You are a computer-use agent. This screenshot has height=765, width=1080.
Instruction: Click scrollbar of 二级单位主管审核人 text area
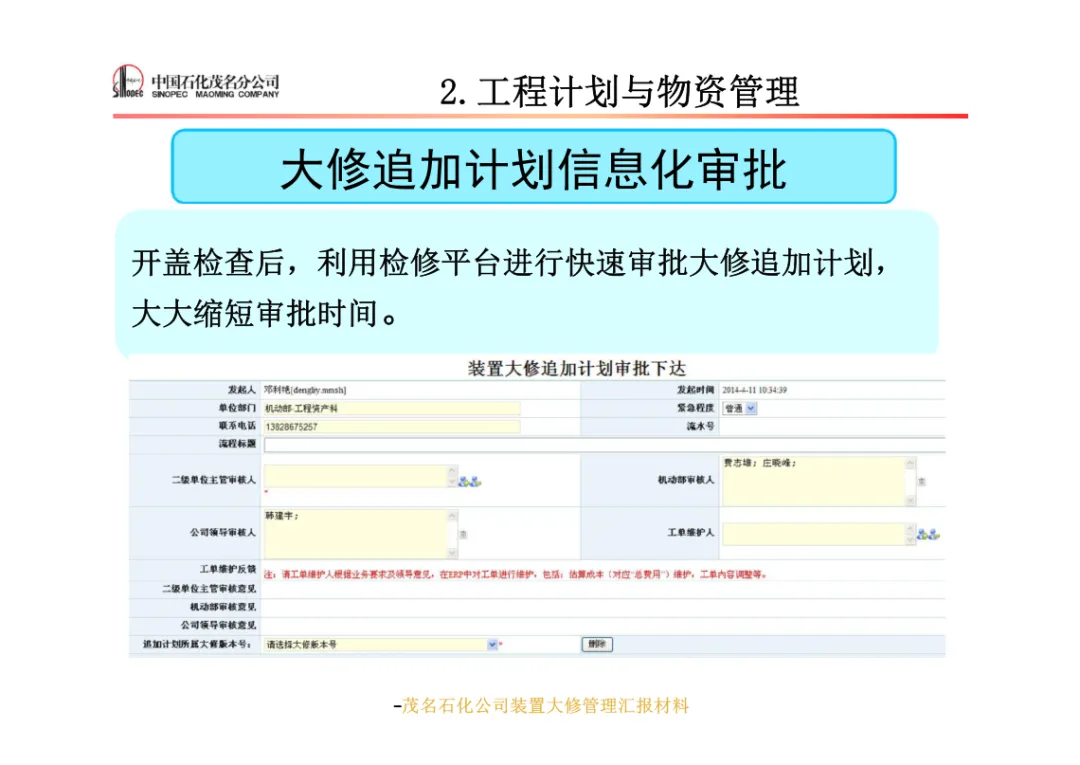(x=453, y=476)
